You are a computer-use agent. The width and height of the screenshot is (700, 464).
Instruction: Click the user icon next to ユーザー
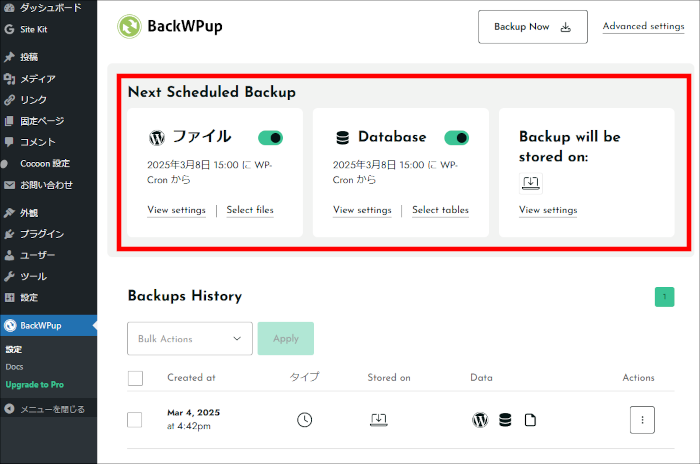coord(9,255)
